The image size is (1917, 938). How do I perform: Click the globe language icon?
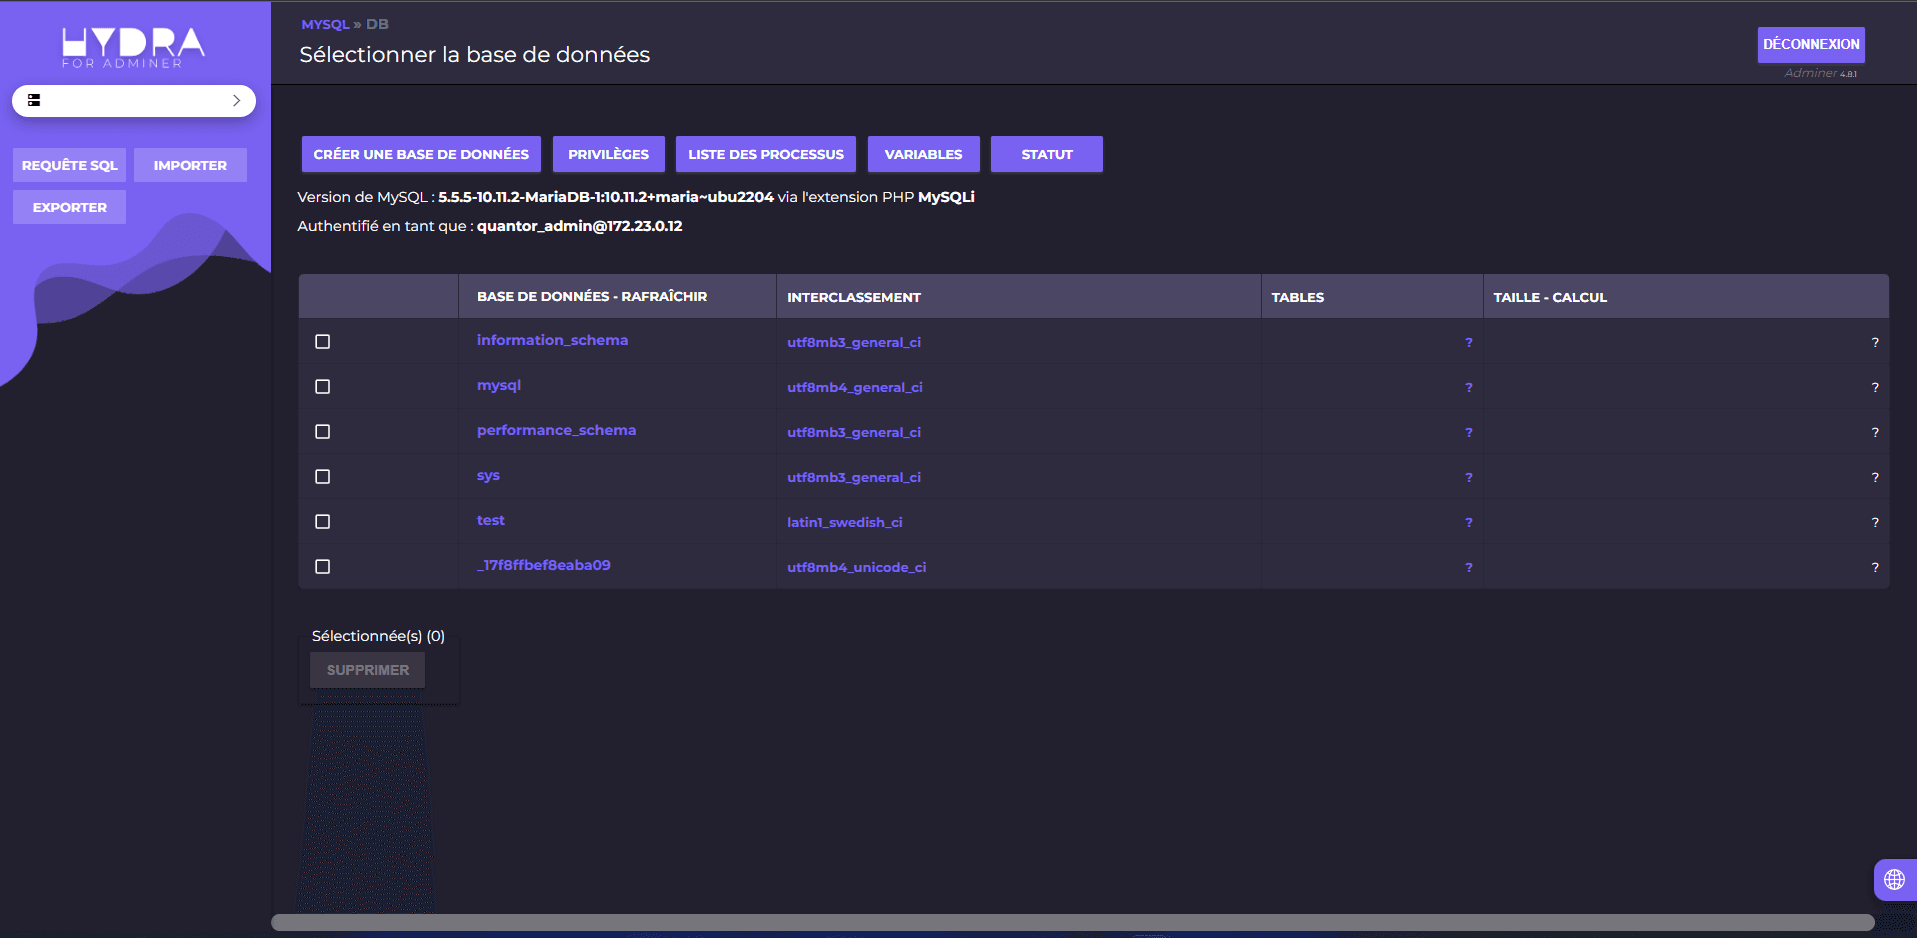point(1893,880)
